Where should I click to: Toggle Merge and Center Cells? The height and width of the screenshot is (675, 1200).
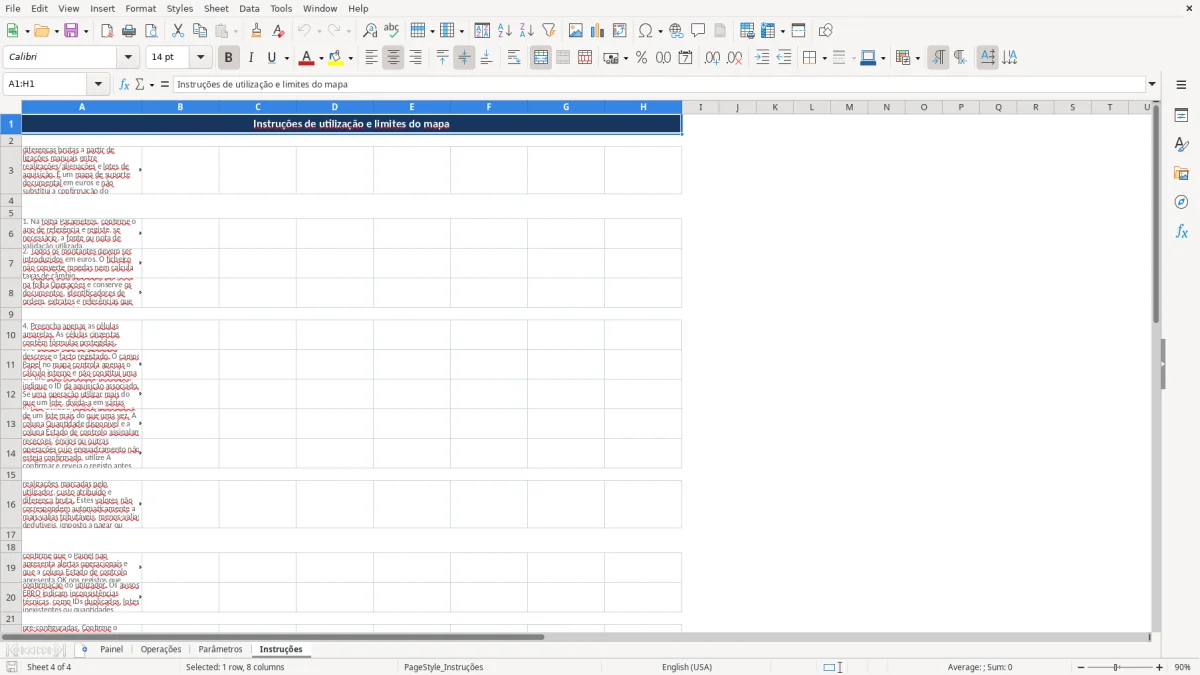click(541, 58)
